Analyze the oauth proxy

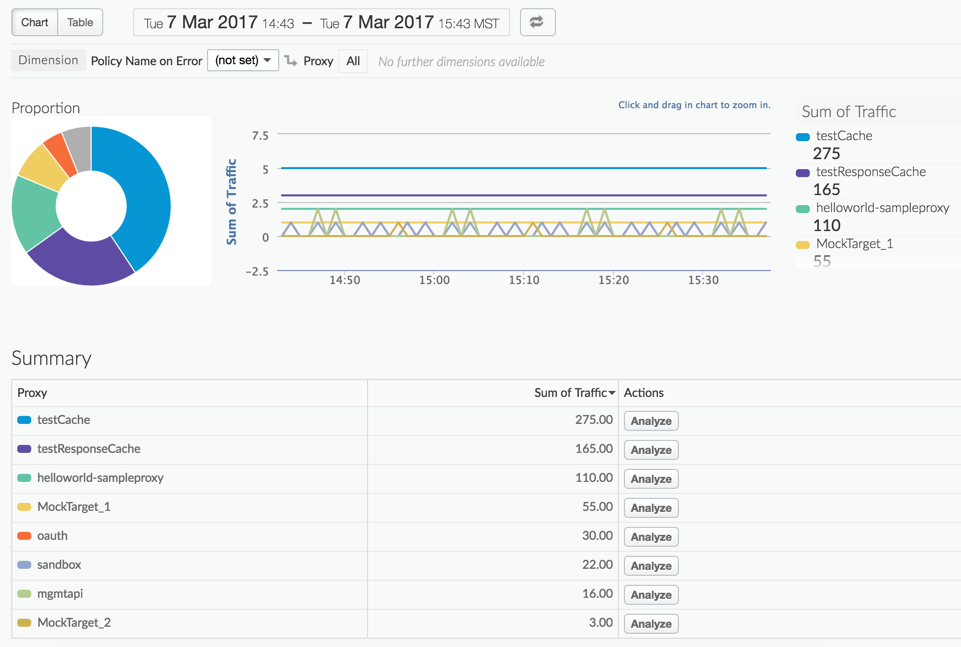(650, 537)
